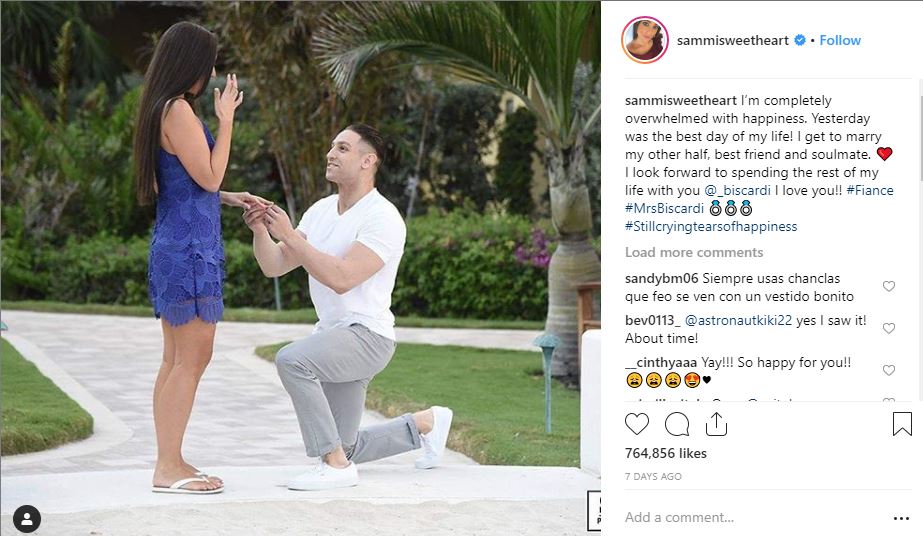Image resolution: width=923 pixels, height=536 pixels.
Task: Open the @_biscardi profile mention
Action: click(x=737, y=190)
